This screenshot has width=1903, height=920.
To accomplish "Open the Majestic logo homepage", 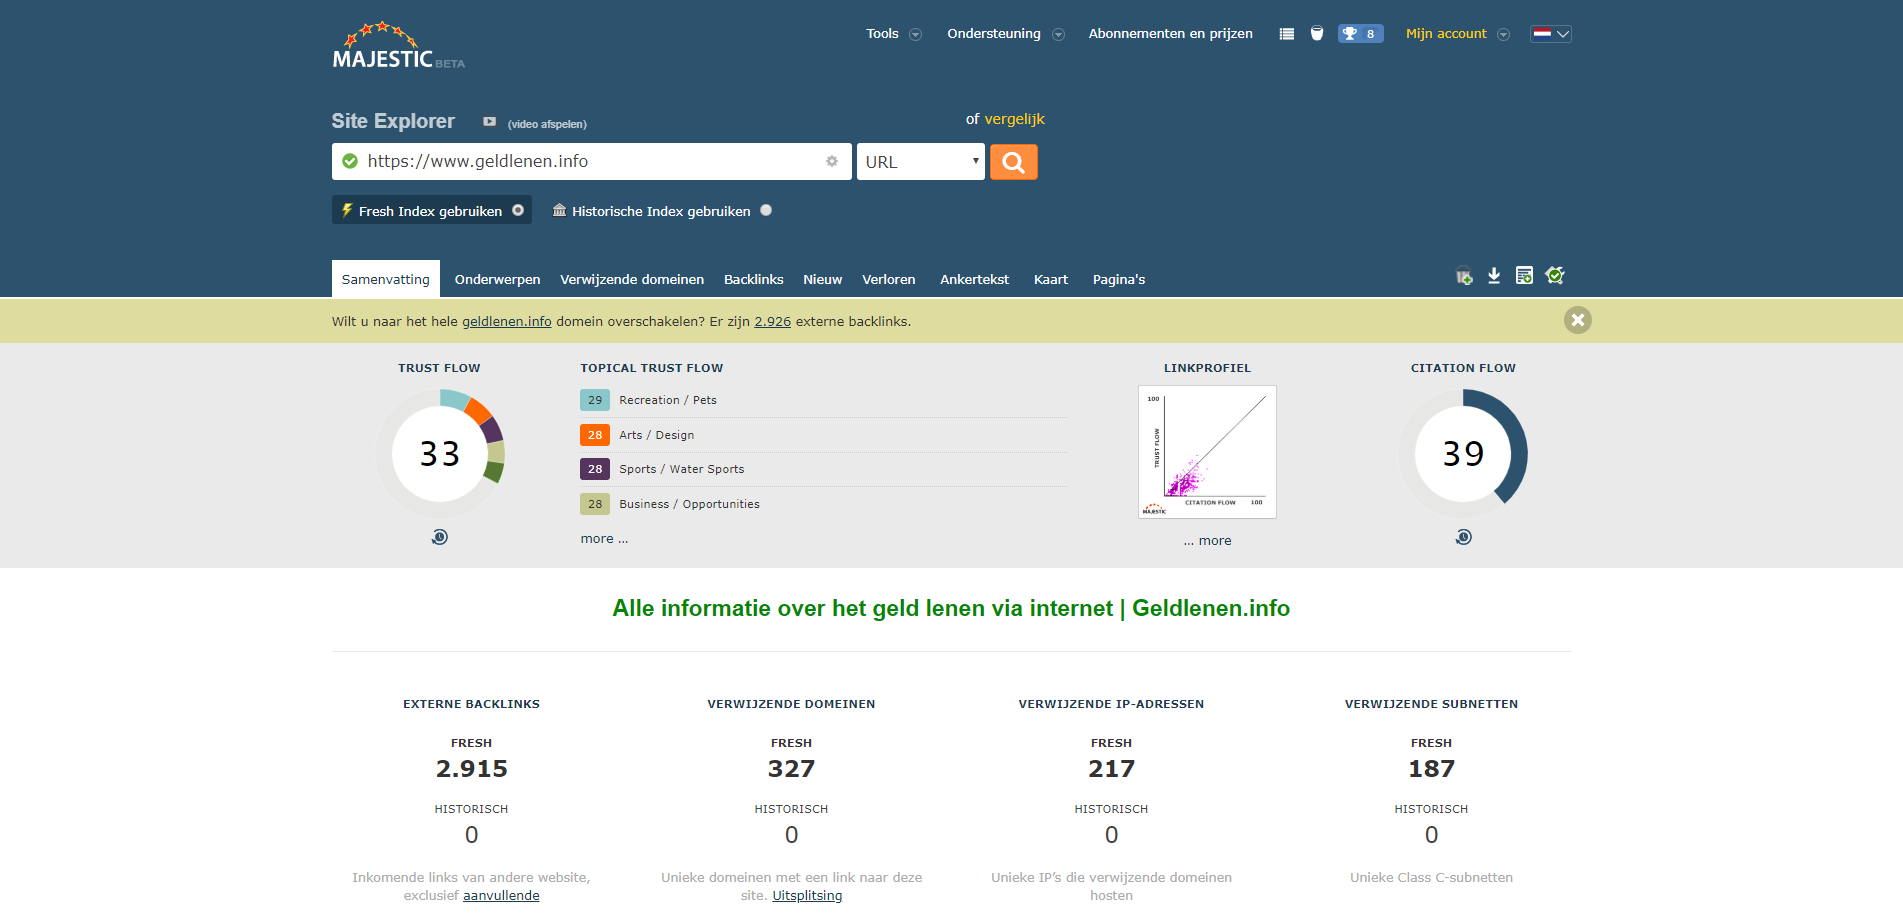I will tap(398, 46).
